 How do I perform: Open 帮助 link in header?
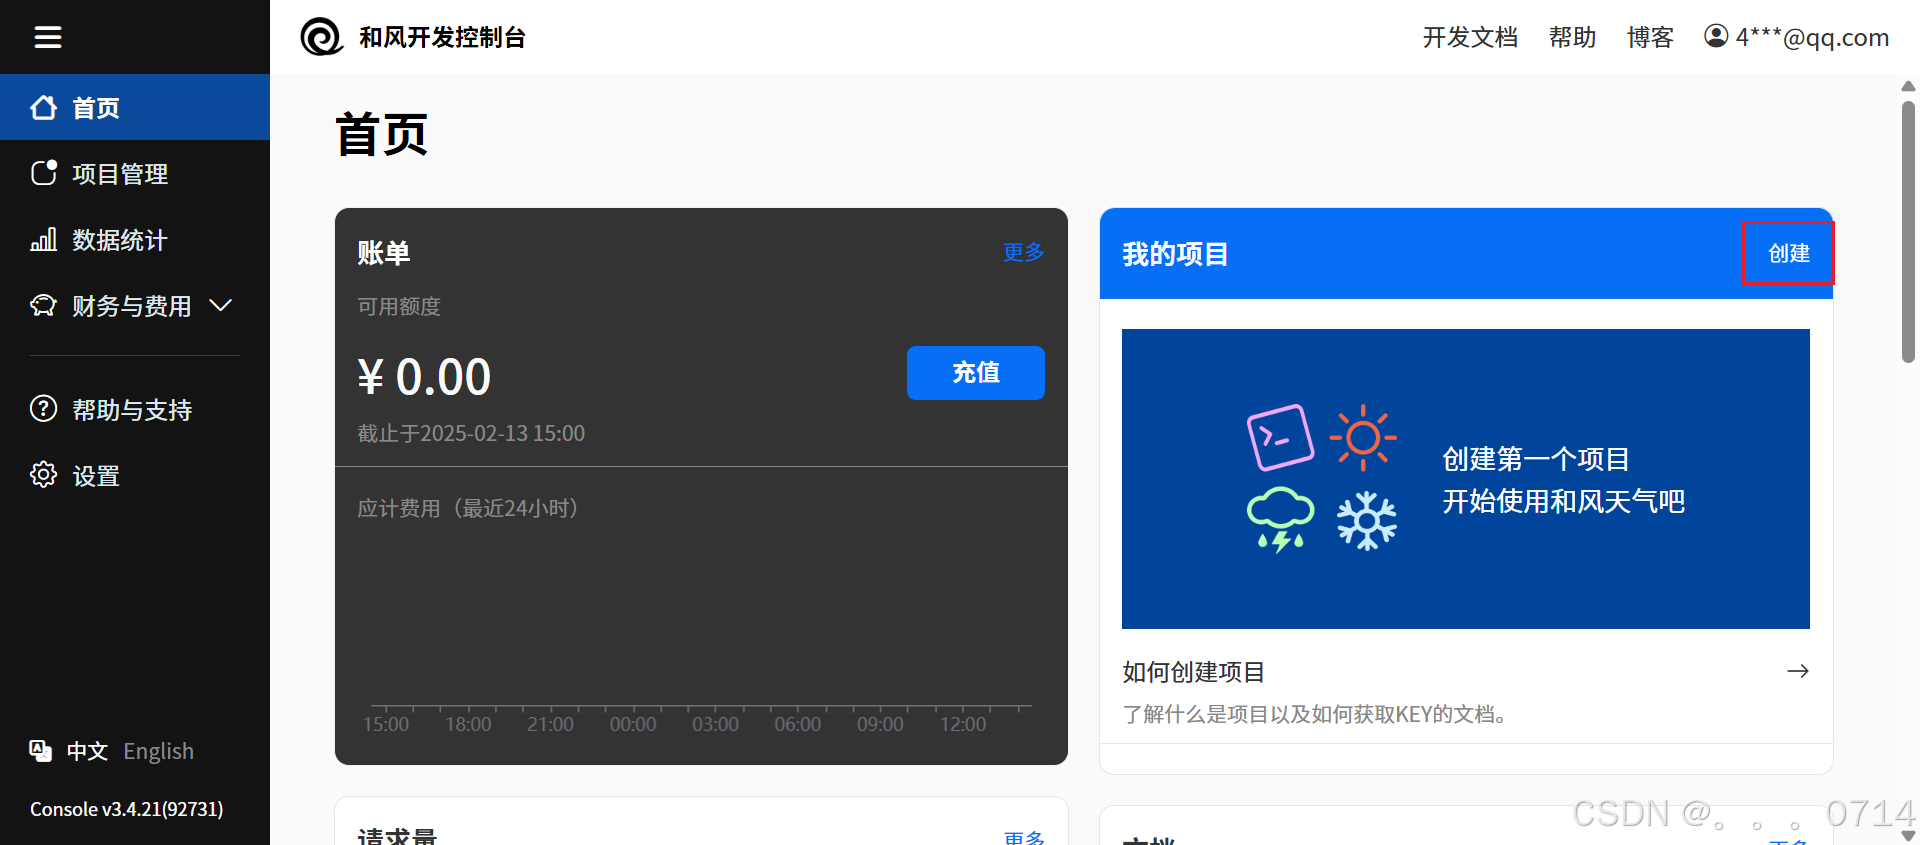[x=1572, y=37]
